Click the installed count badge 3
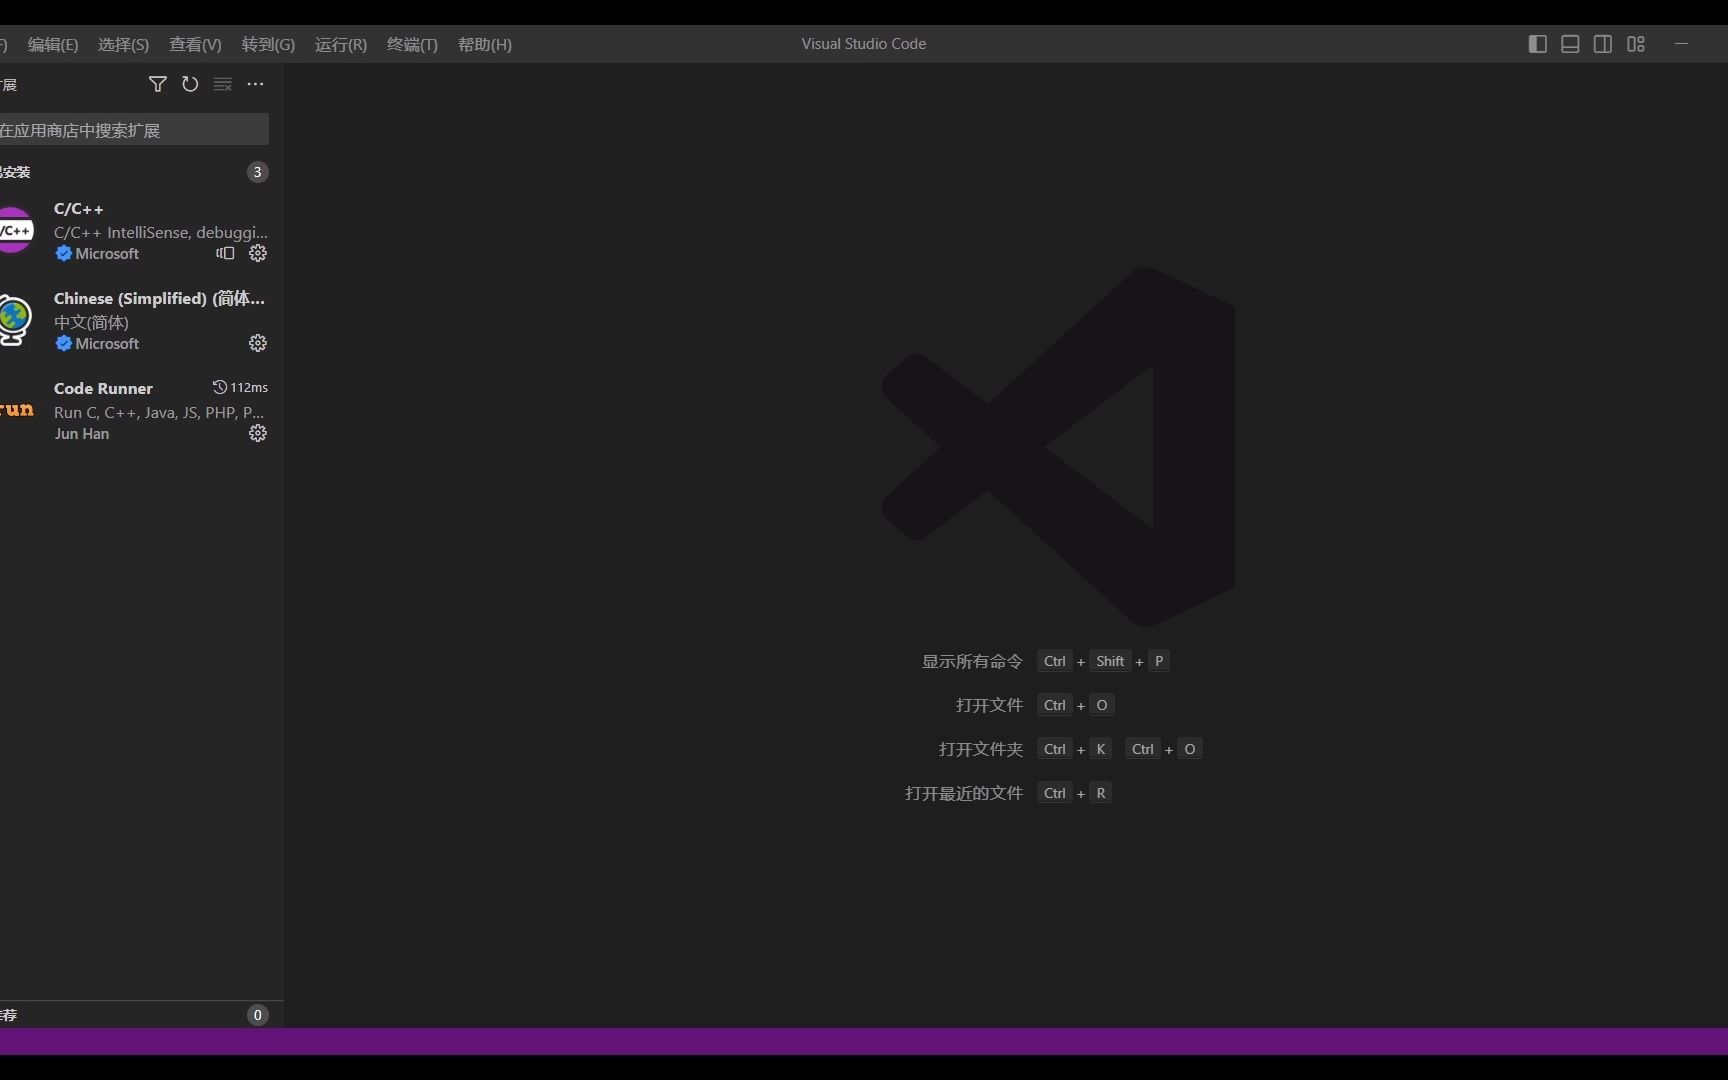 point(257,172)
